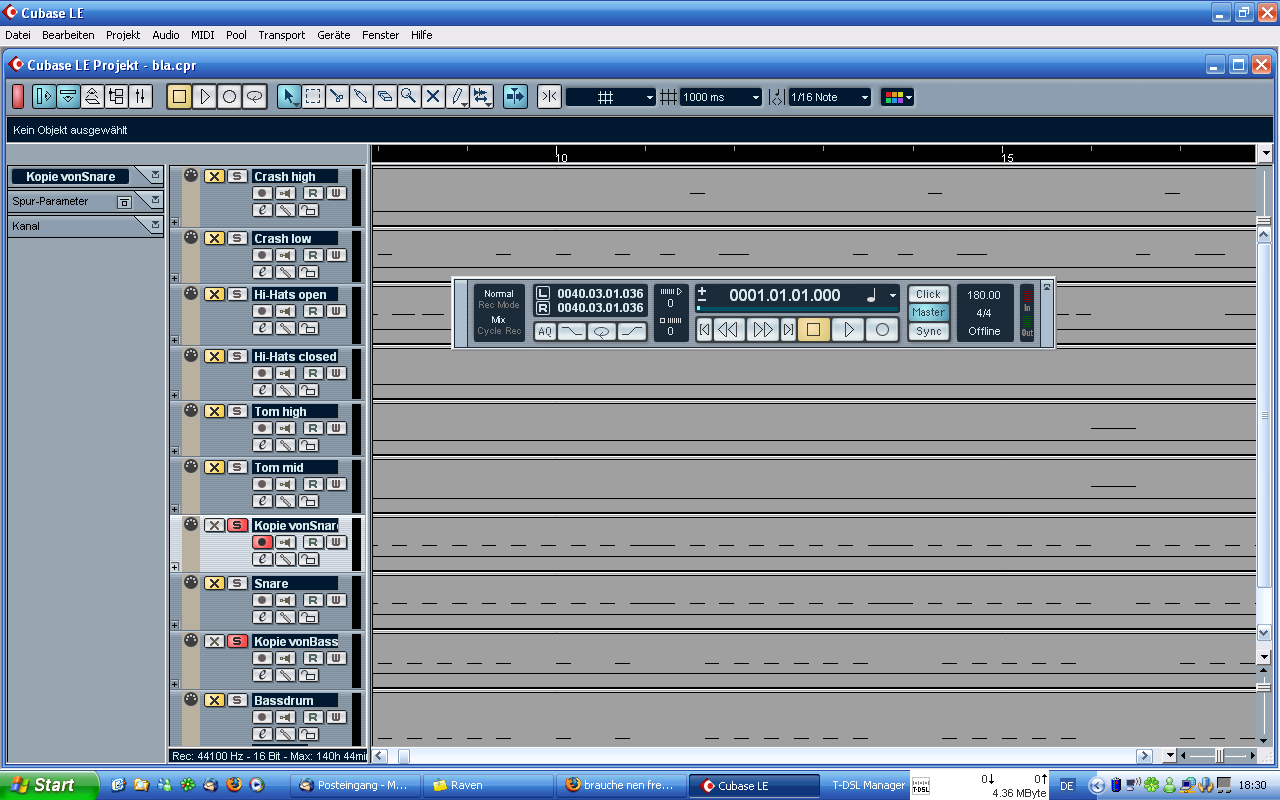
Task: Enable monitor on Hi-Hats open track
Action: point(286,311)
